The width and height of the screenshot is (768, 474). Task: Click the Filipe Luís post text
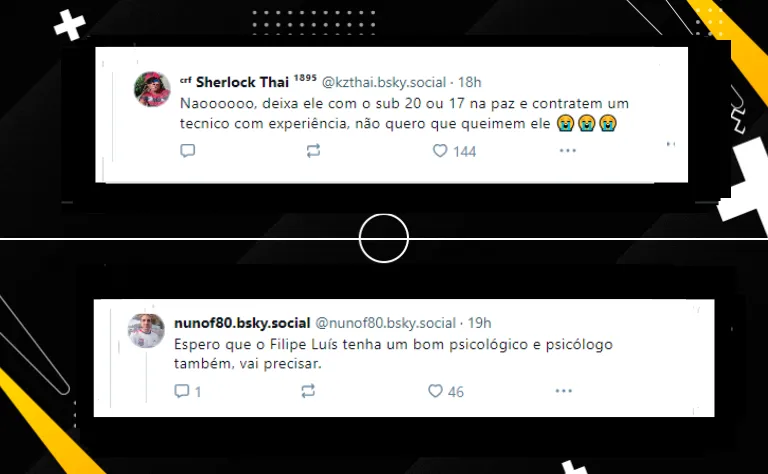[x=393, y=354]
